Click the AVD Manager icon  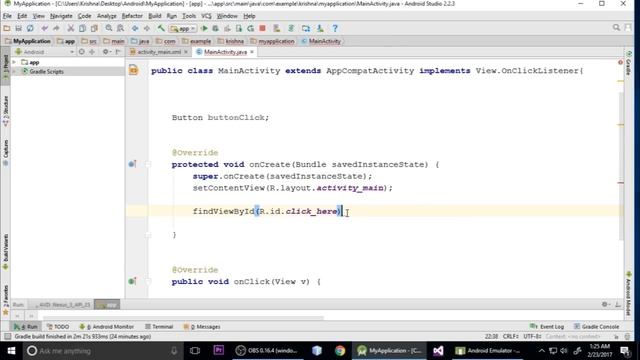[306, 28]
